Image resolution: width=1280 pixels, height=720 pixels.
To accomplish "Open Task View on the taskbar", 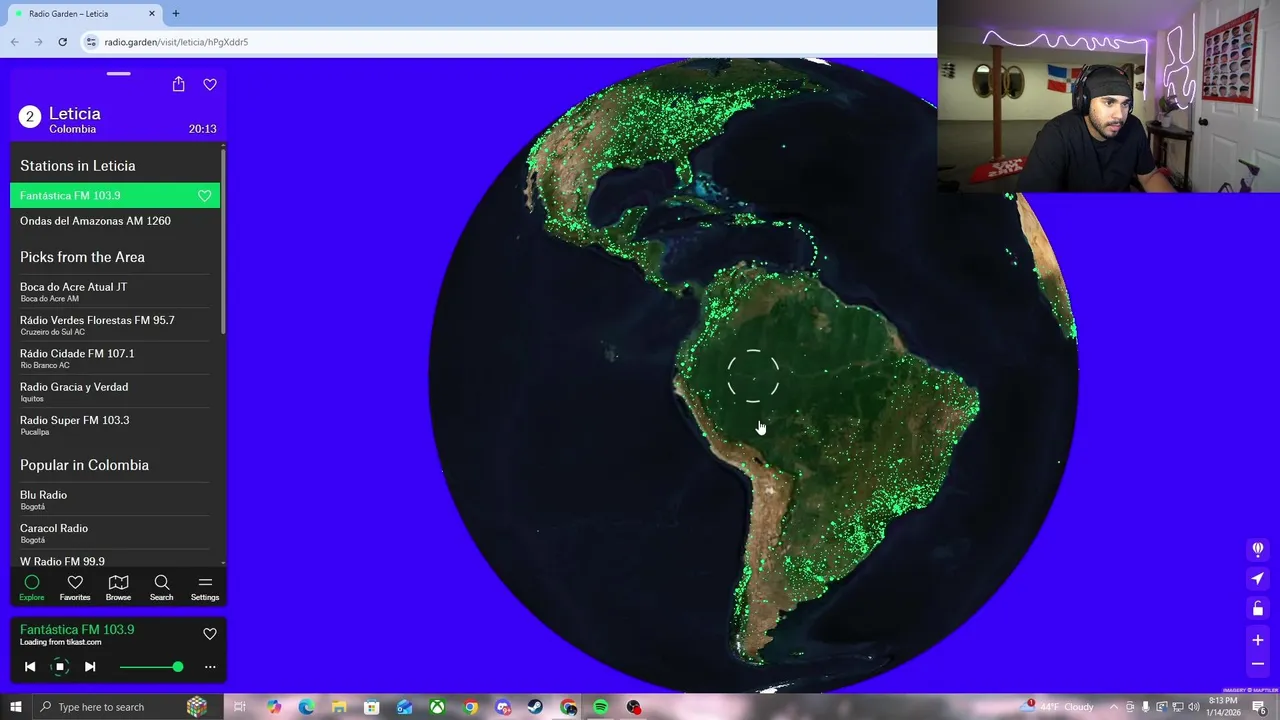I will pos(240,707).
